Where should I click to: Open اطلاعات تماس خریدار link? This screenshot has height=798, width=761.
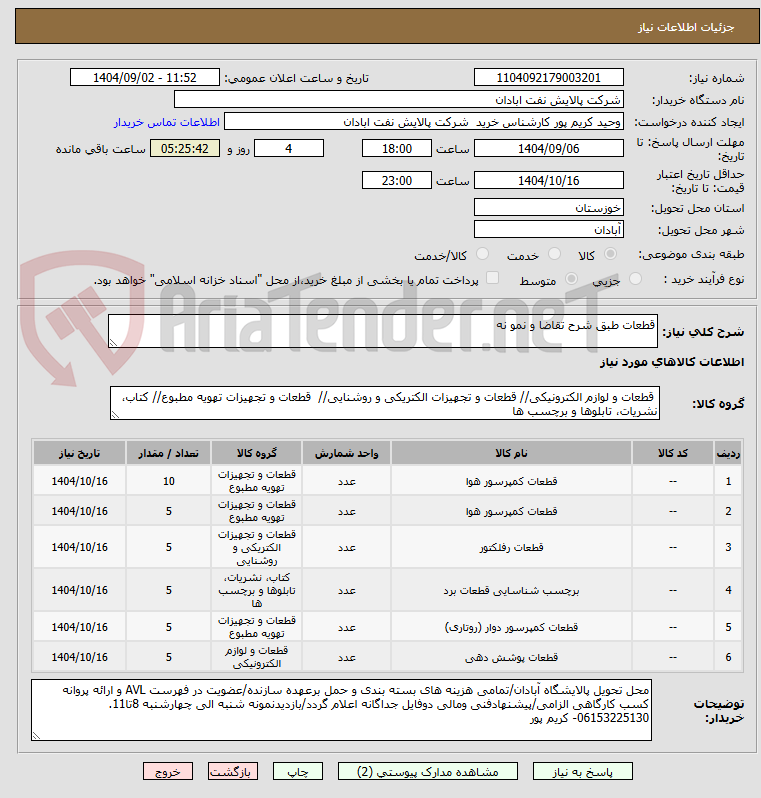pyautogui.click(x=166, y=123)
